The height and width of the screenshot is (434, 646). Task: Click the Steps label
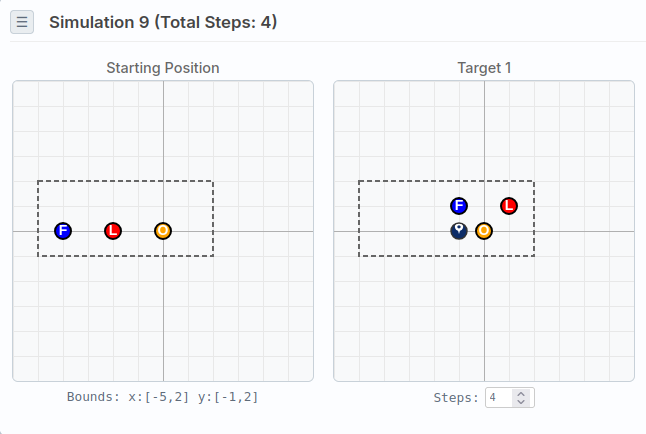pos(456,398)
